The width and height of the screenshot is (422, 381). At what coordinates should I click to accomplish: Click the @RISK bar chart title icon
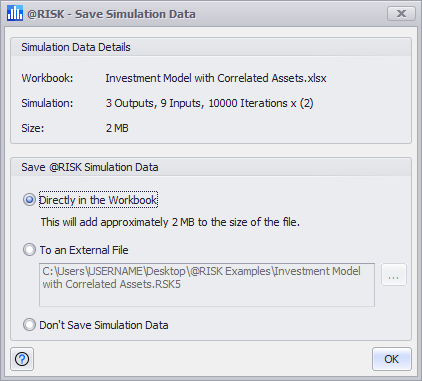(15, 13)
